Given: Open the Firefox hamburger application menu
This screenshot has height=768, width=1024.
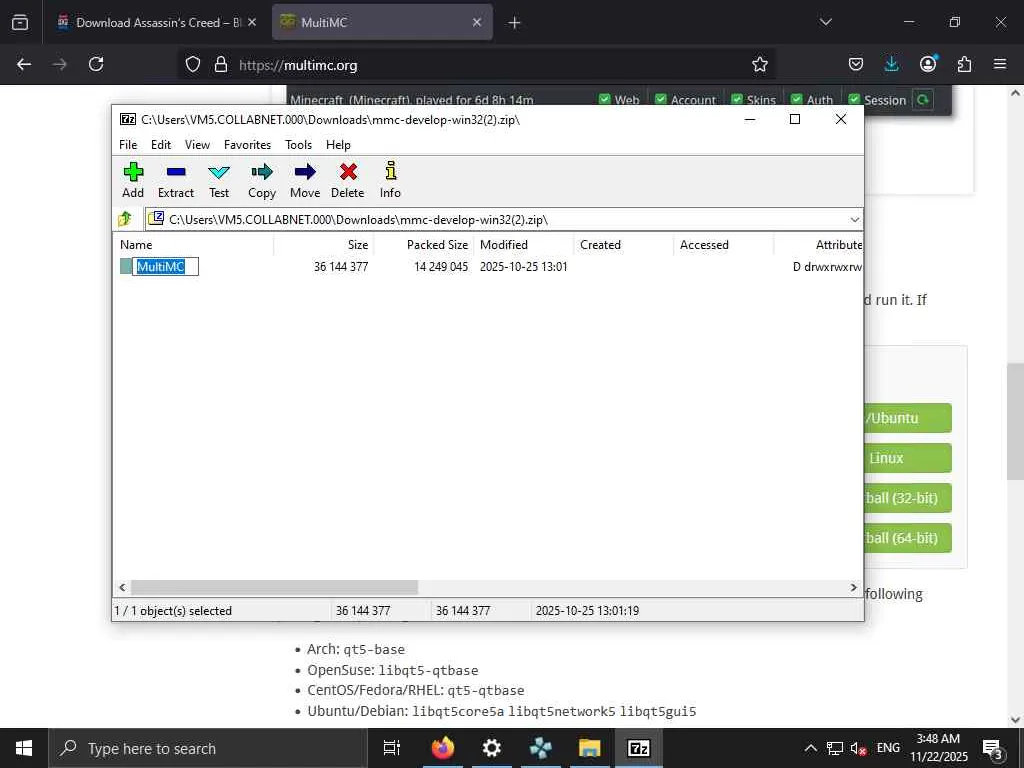Looking at the screenshot, I should click(x=1000, y=64).
